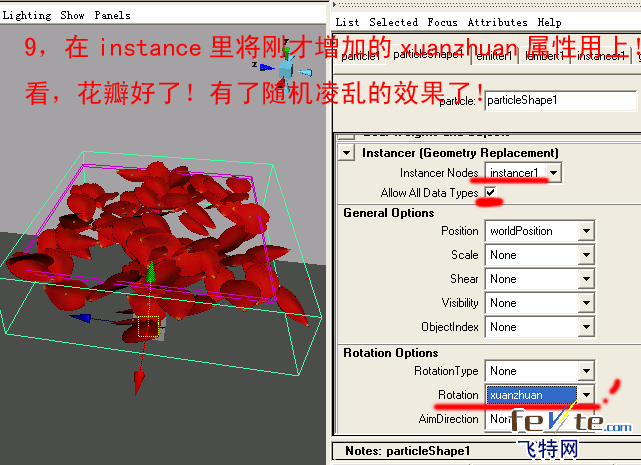Viewport: 641px width, 465px height.
Task: Open the Help menu
Action: (549, 22)
